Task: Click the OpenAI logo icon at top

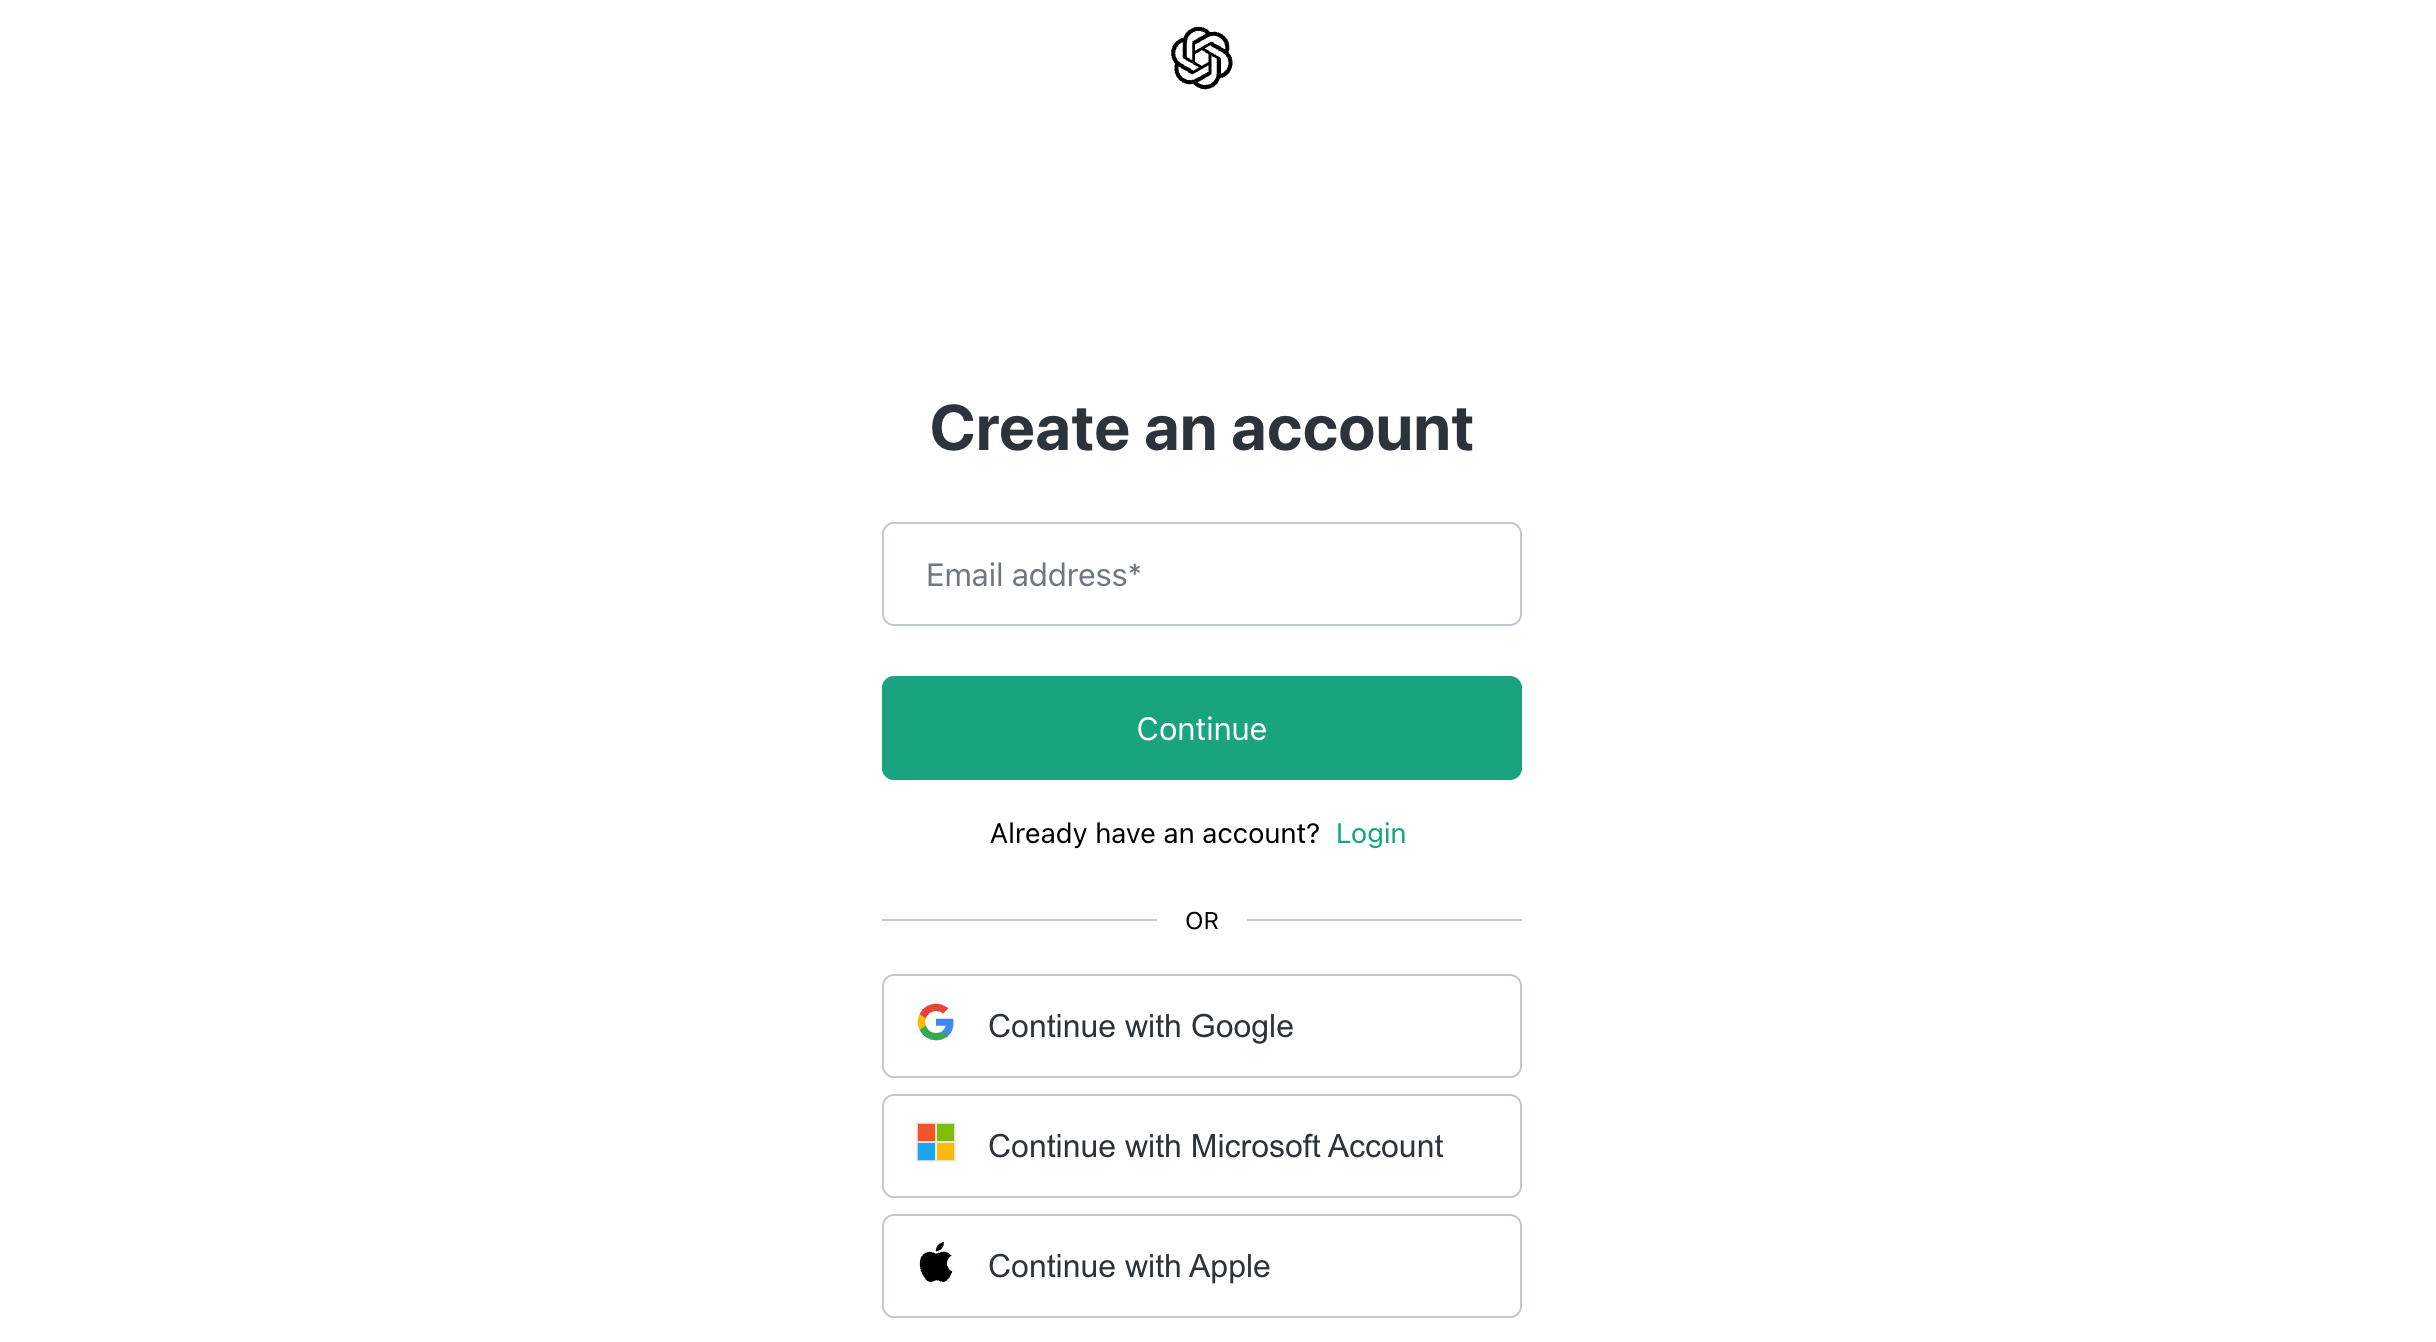Action: pyautogui.click(x=1201, y=58)
